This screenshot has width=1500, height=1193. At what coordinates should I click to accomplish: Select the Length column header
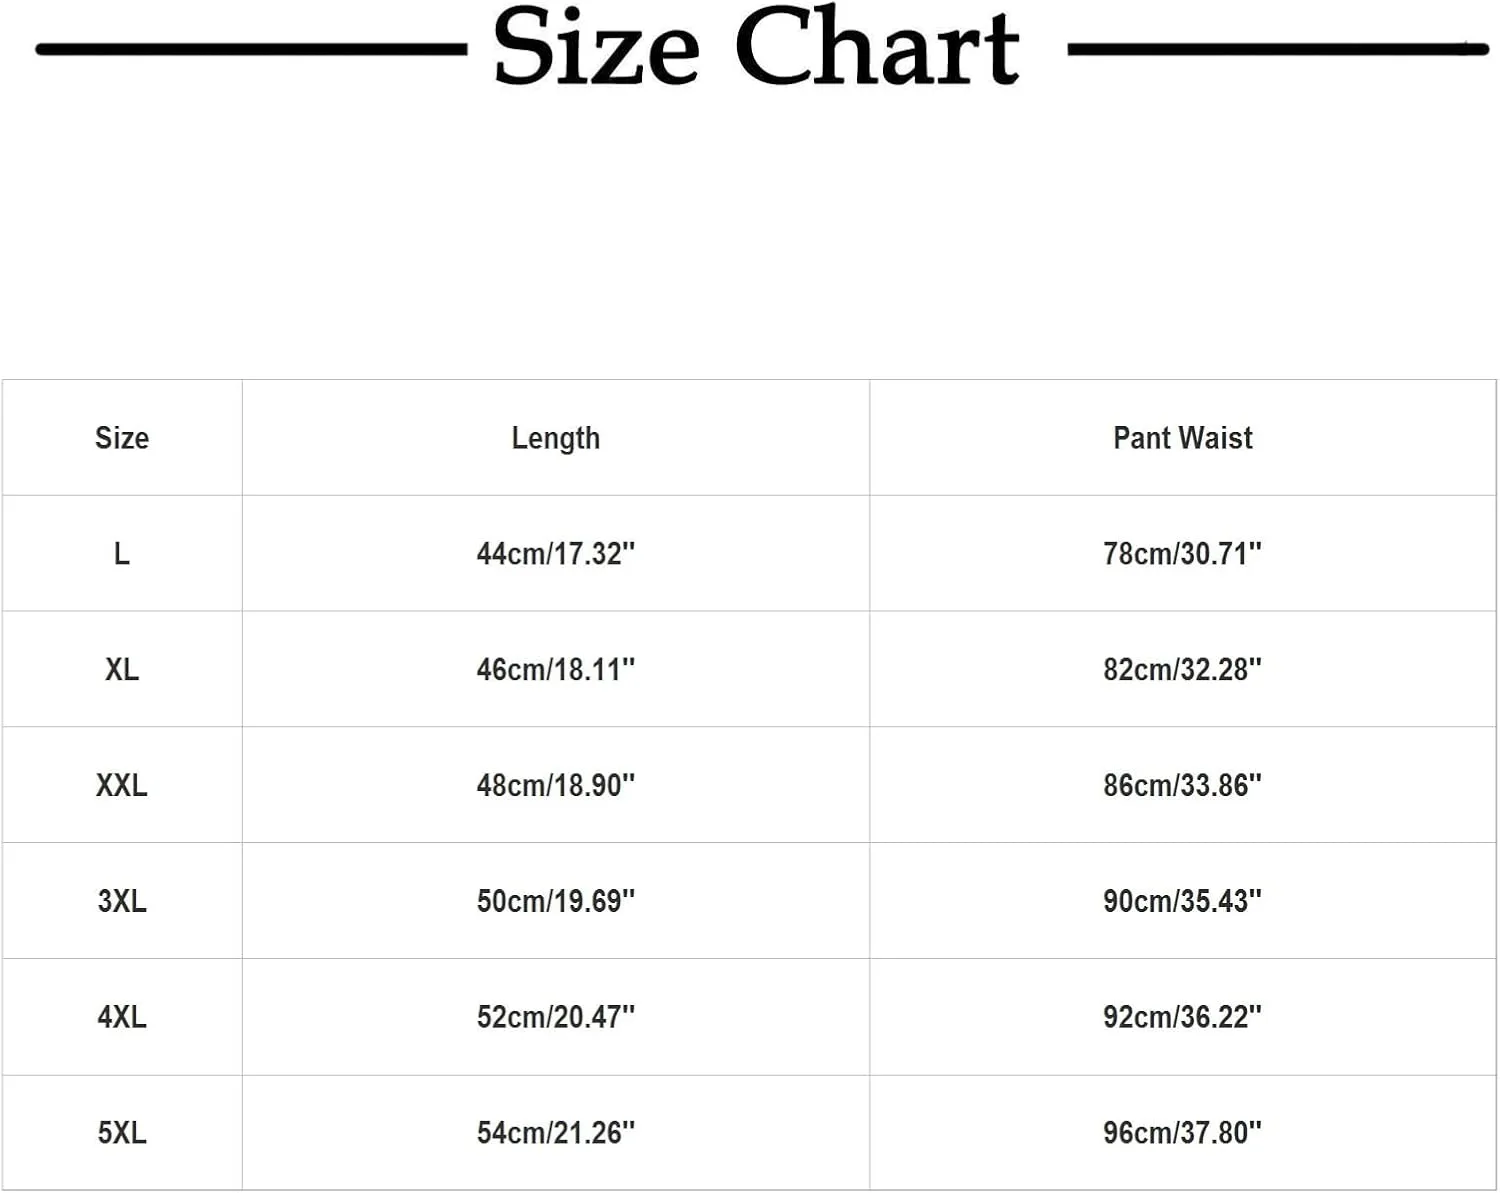coord(556,438)
